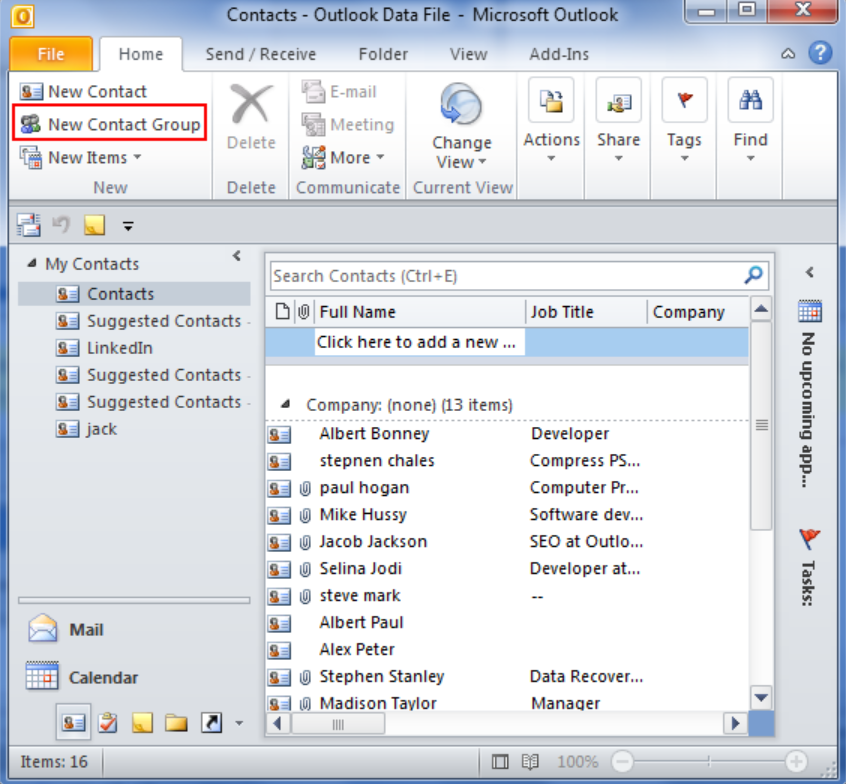Image resolution: width=846 pixels, height=784 pixels.
Task: Click the E-mail communicate button
Action: [x=339, y=92]
